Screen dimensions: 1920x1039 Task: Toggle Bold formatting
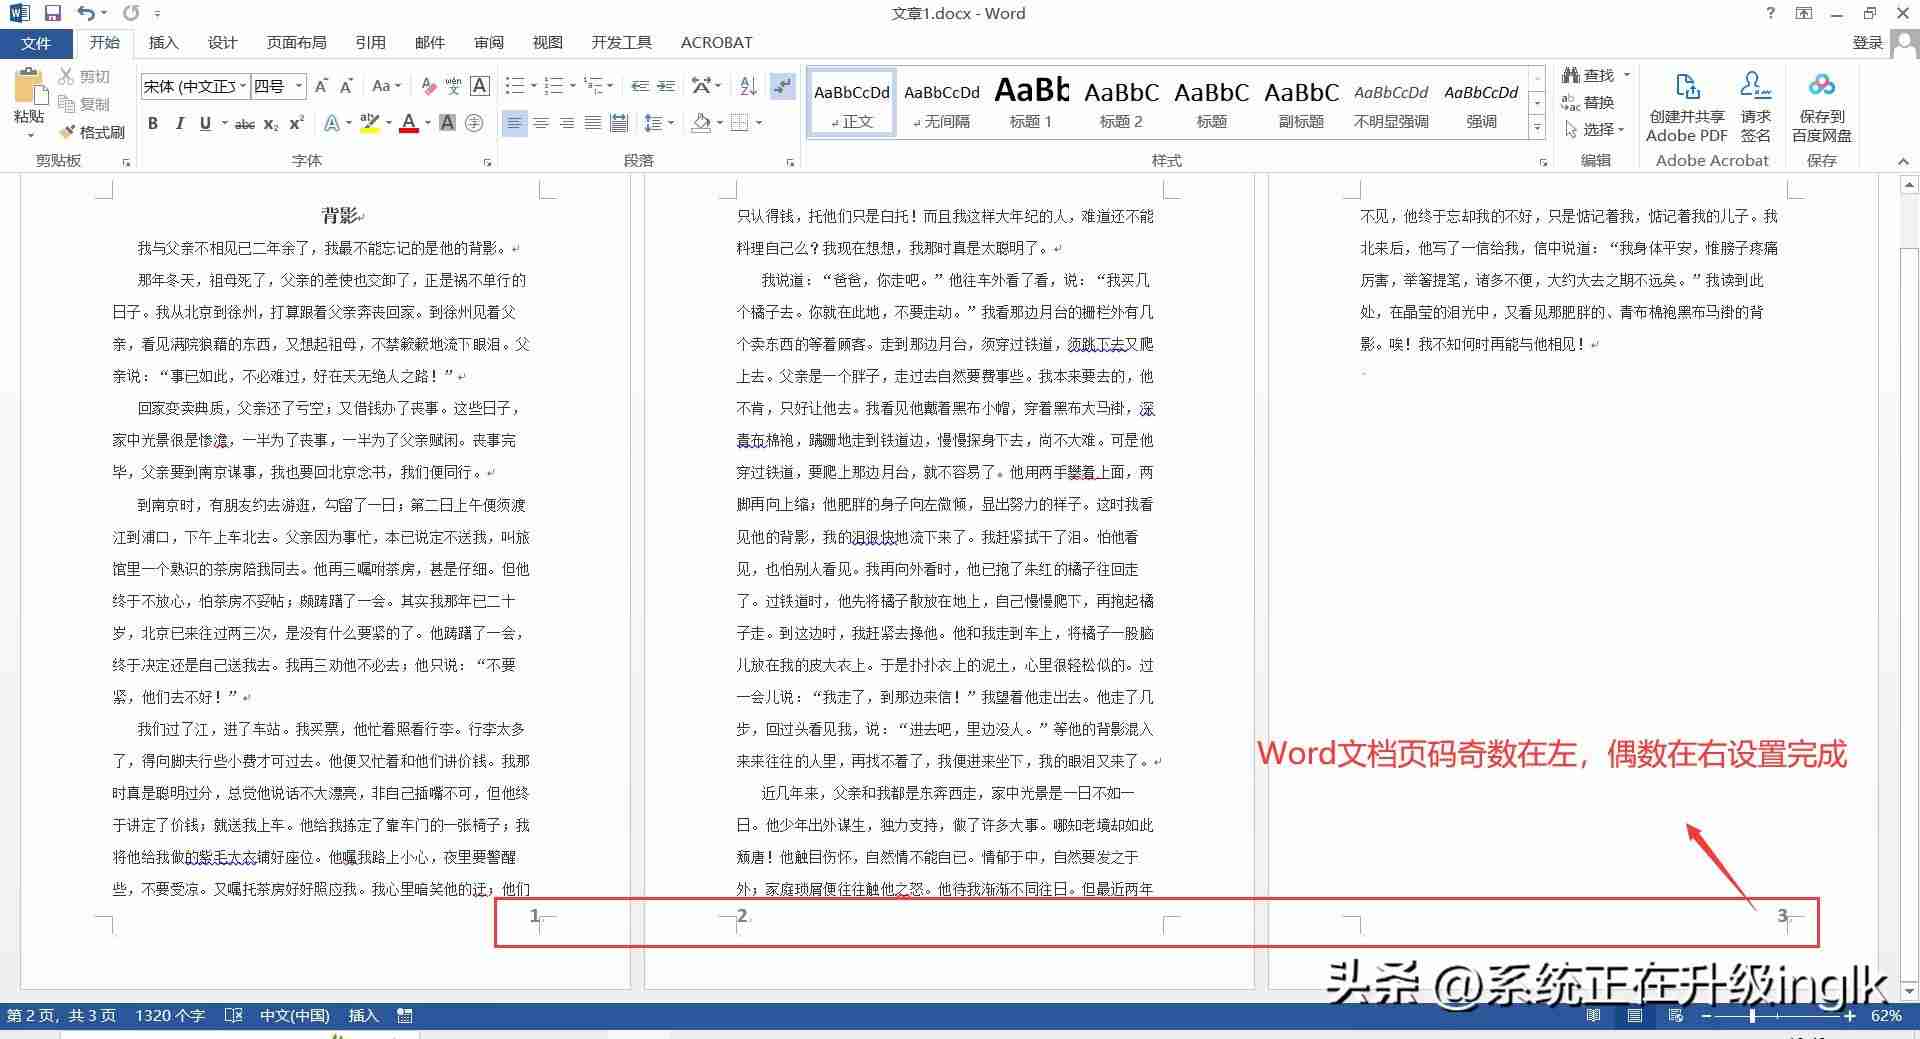point(153,124)
